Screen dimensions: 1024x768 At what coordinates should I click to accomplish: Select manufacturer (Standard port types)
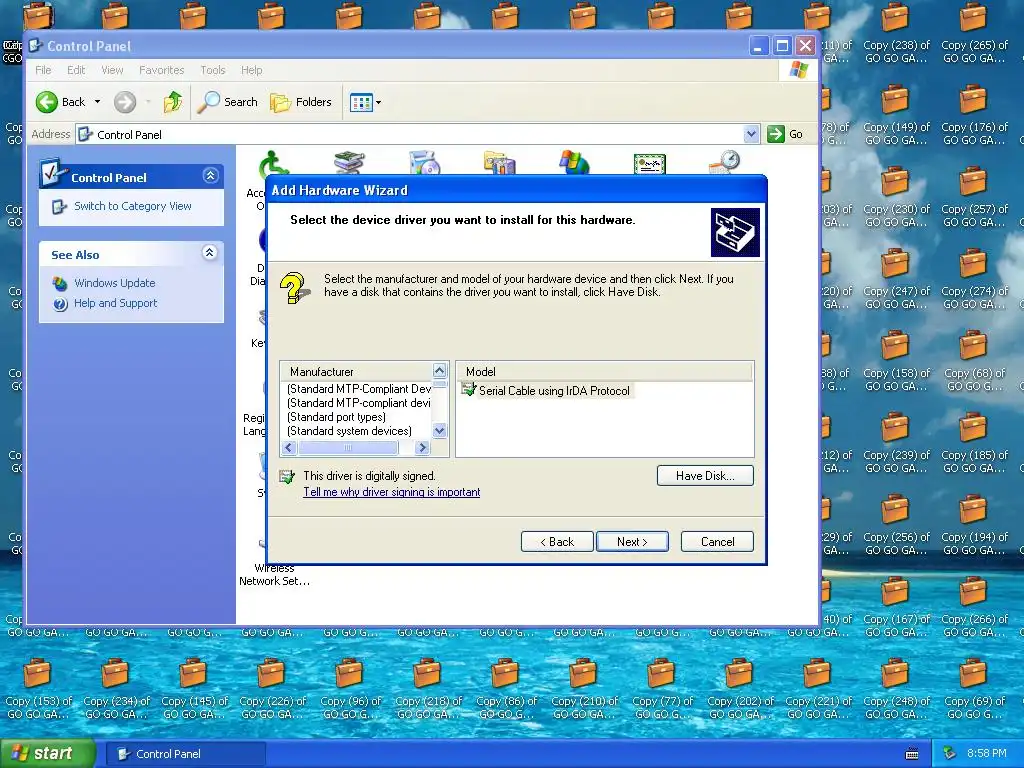[336, 417]
